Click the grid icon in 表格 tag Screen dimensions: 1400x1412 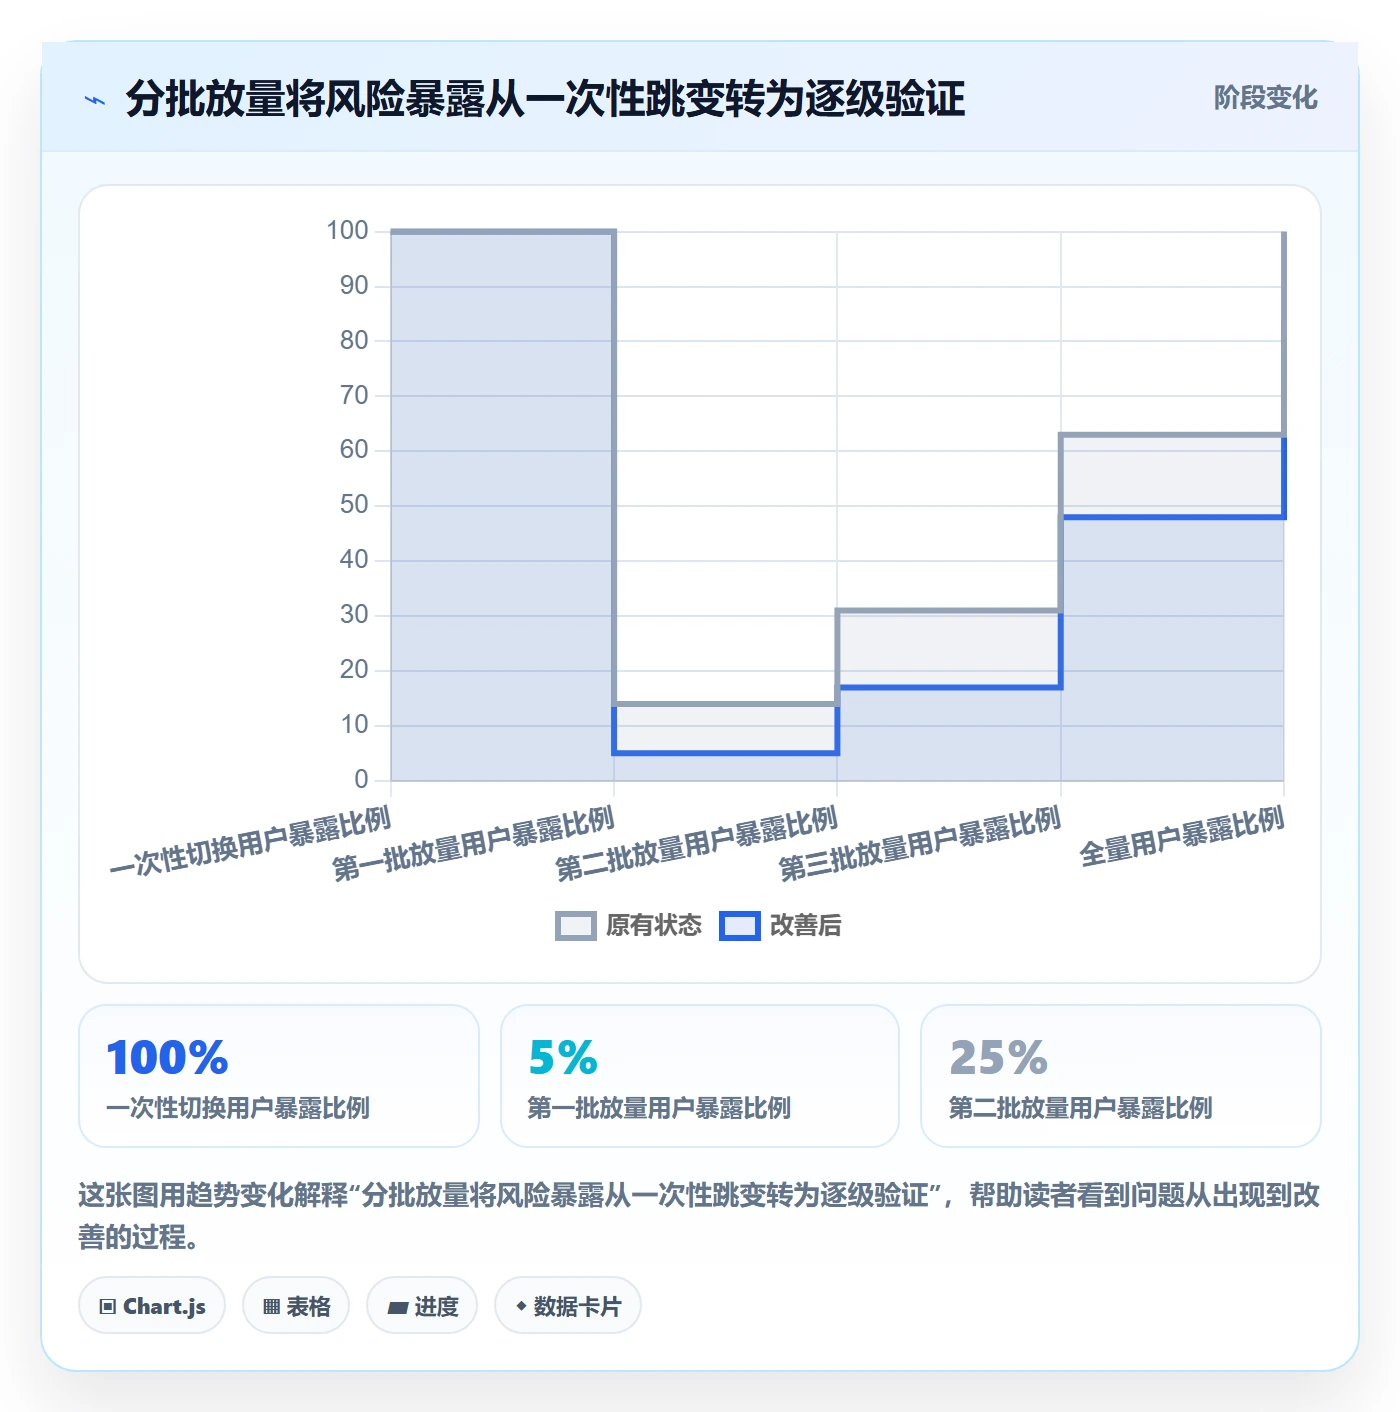pyautogui.click(x=271, y=1306)
